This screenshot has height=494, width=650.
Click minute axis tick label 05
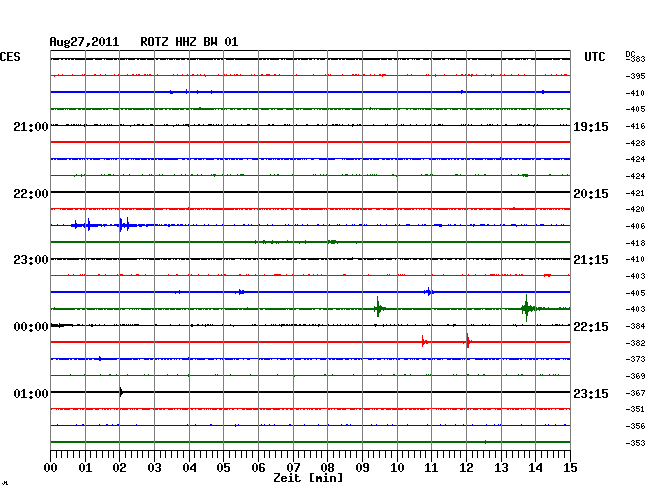coord(223,468)
